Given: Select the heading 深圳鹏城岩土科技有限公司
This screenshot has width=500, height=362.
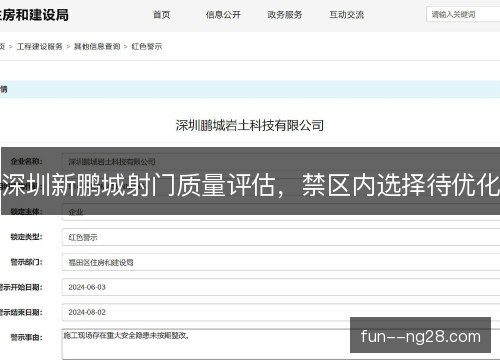Looking at the screenshot, I should coord(250,126).
